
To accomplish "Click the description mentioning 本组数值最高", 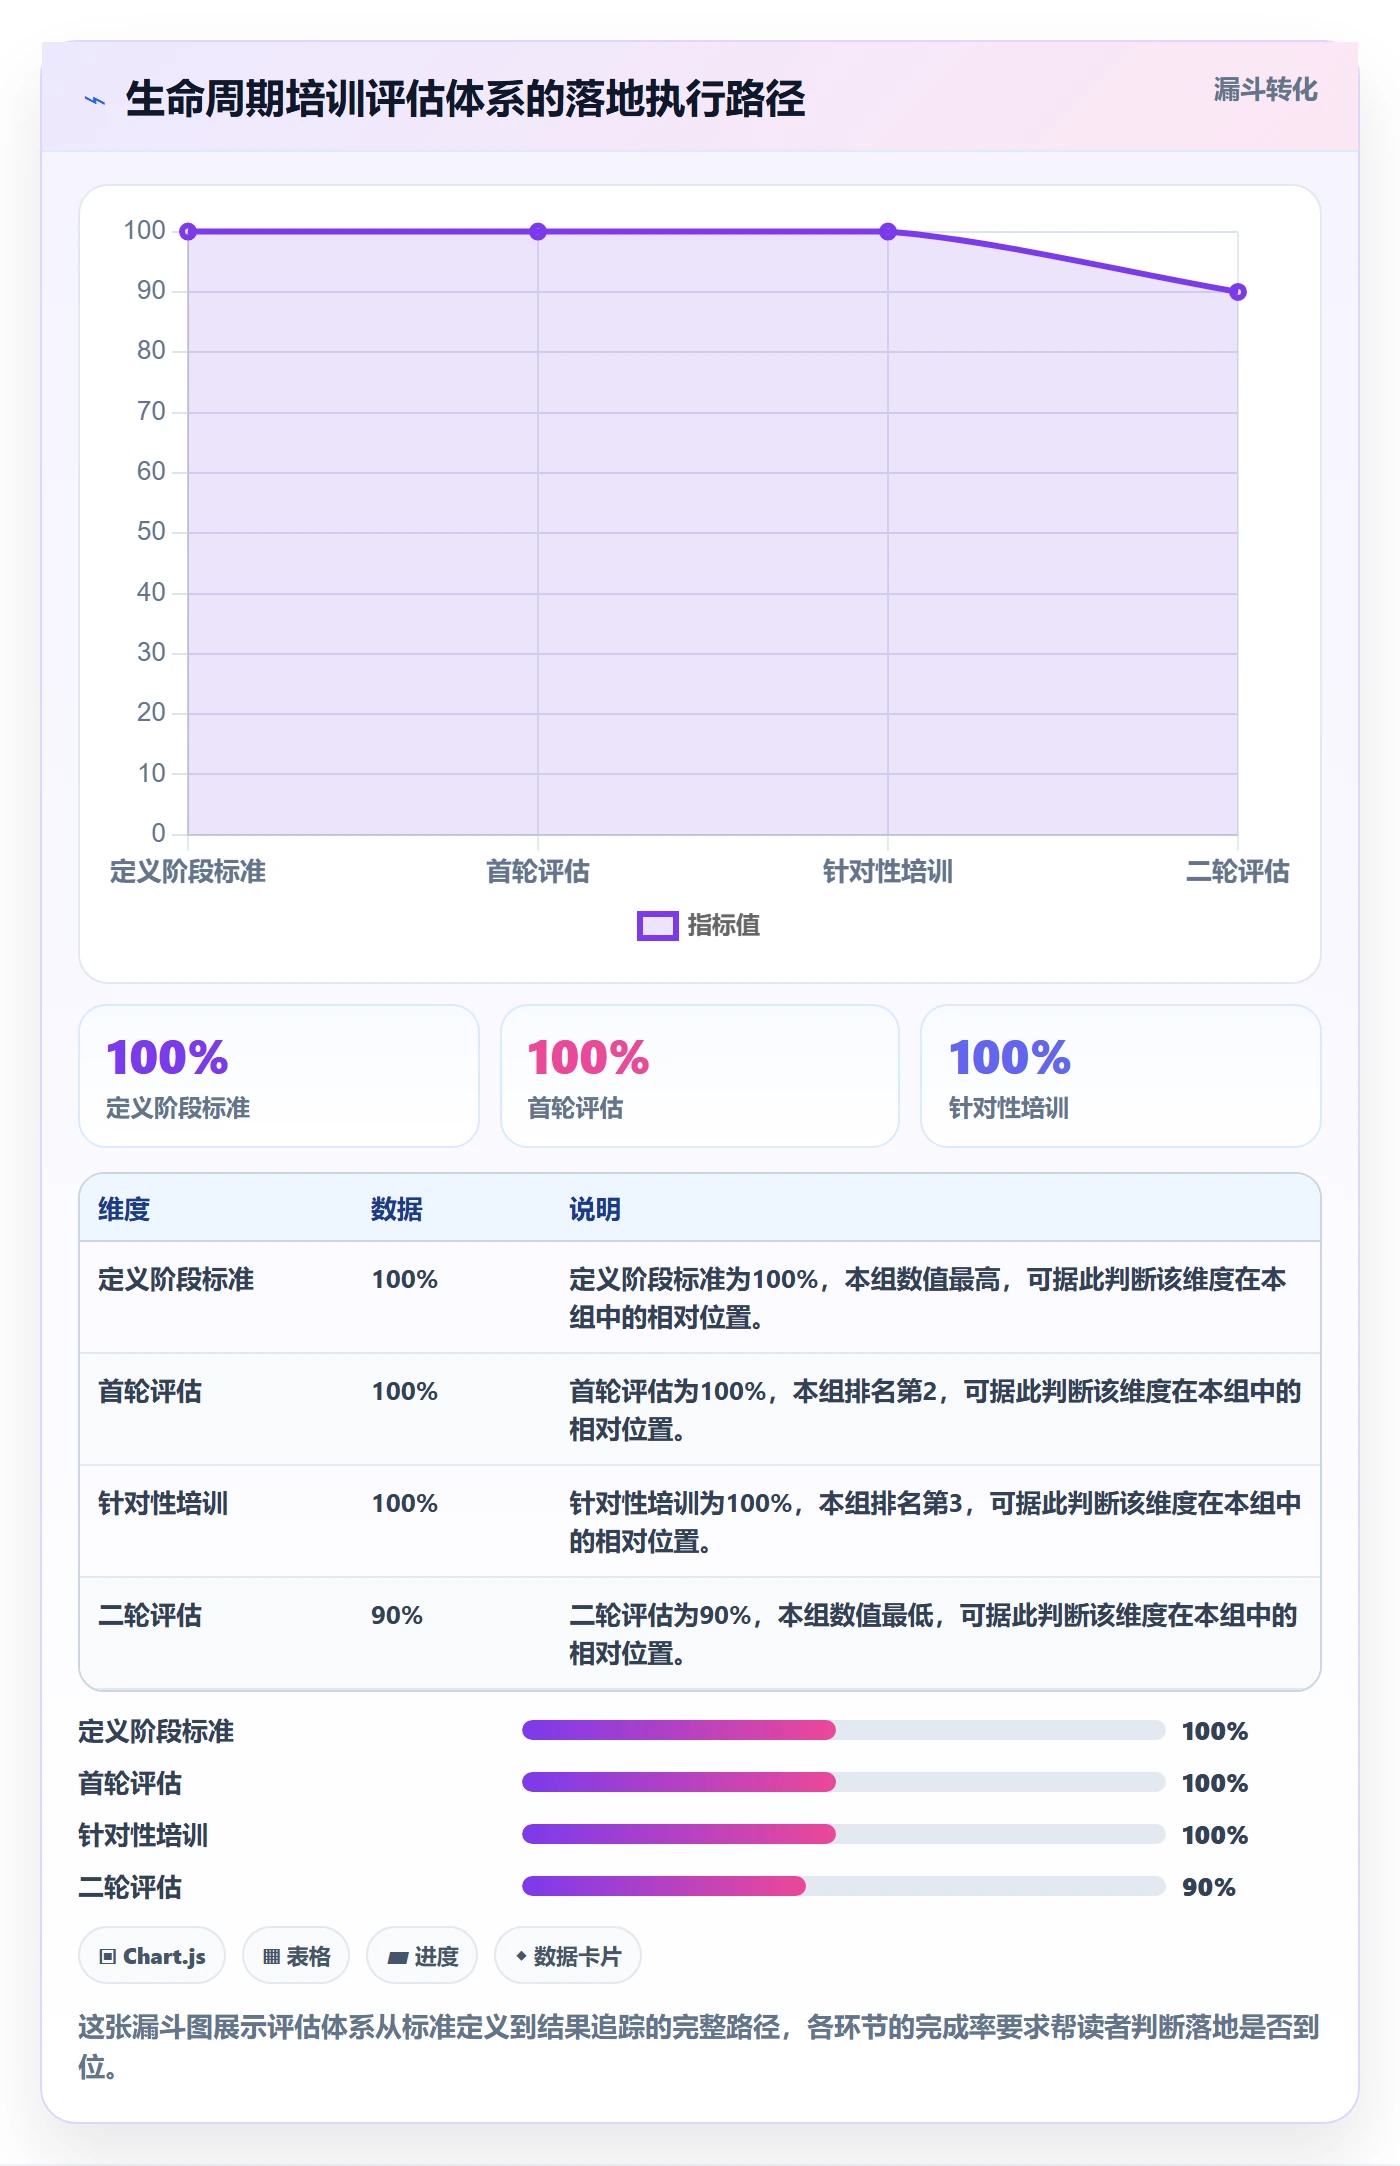I will click(x=927, y=1298).
